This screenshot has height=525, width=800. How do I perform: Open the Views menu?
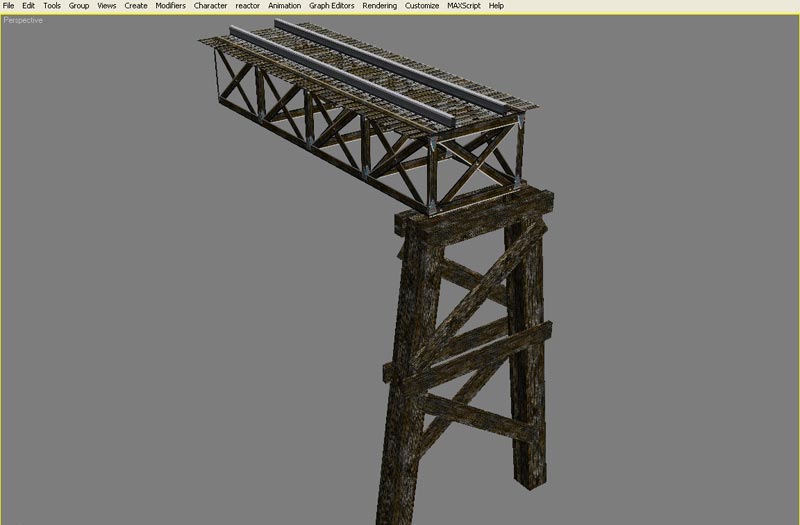107,6
